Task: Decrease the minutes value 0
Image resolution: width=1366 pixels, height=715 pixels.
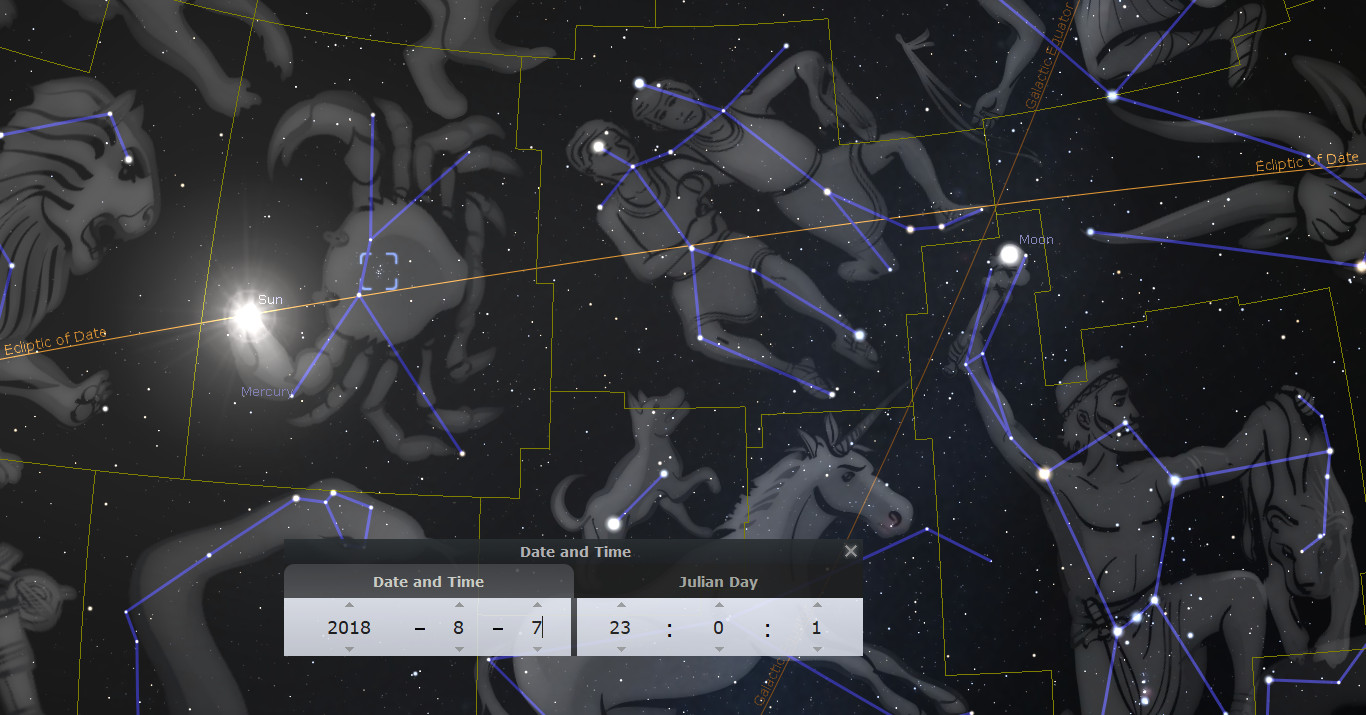Action: [719, 649]
